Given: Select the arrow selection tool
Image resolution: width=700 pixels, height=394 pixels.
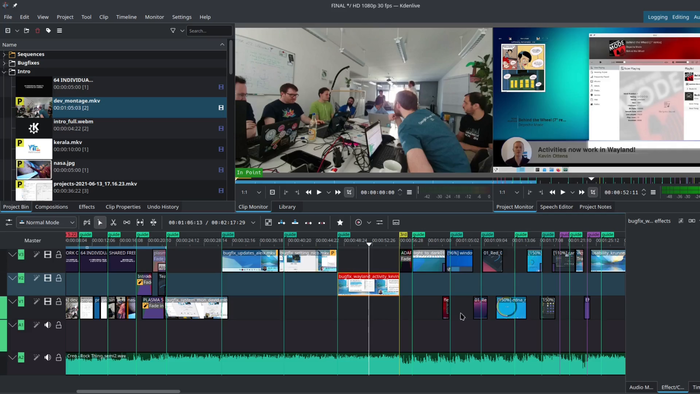Looking at the screenshot, I should (100, 222).
